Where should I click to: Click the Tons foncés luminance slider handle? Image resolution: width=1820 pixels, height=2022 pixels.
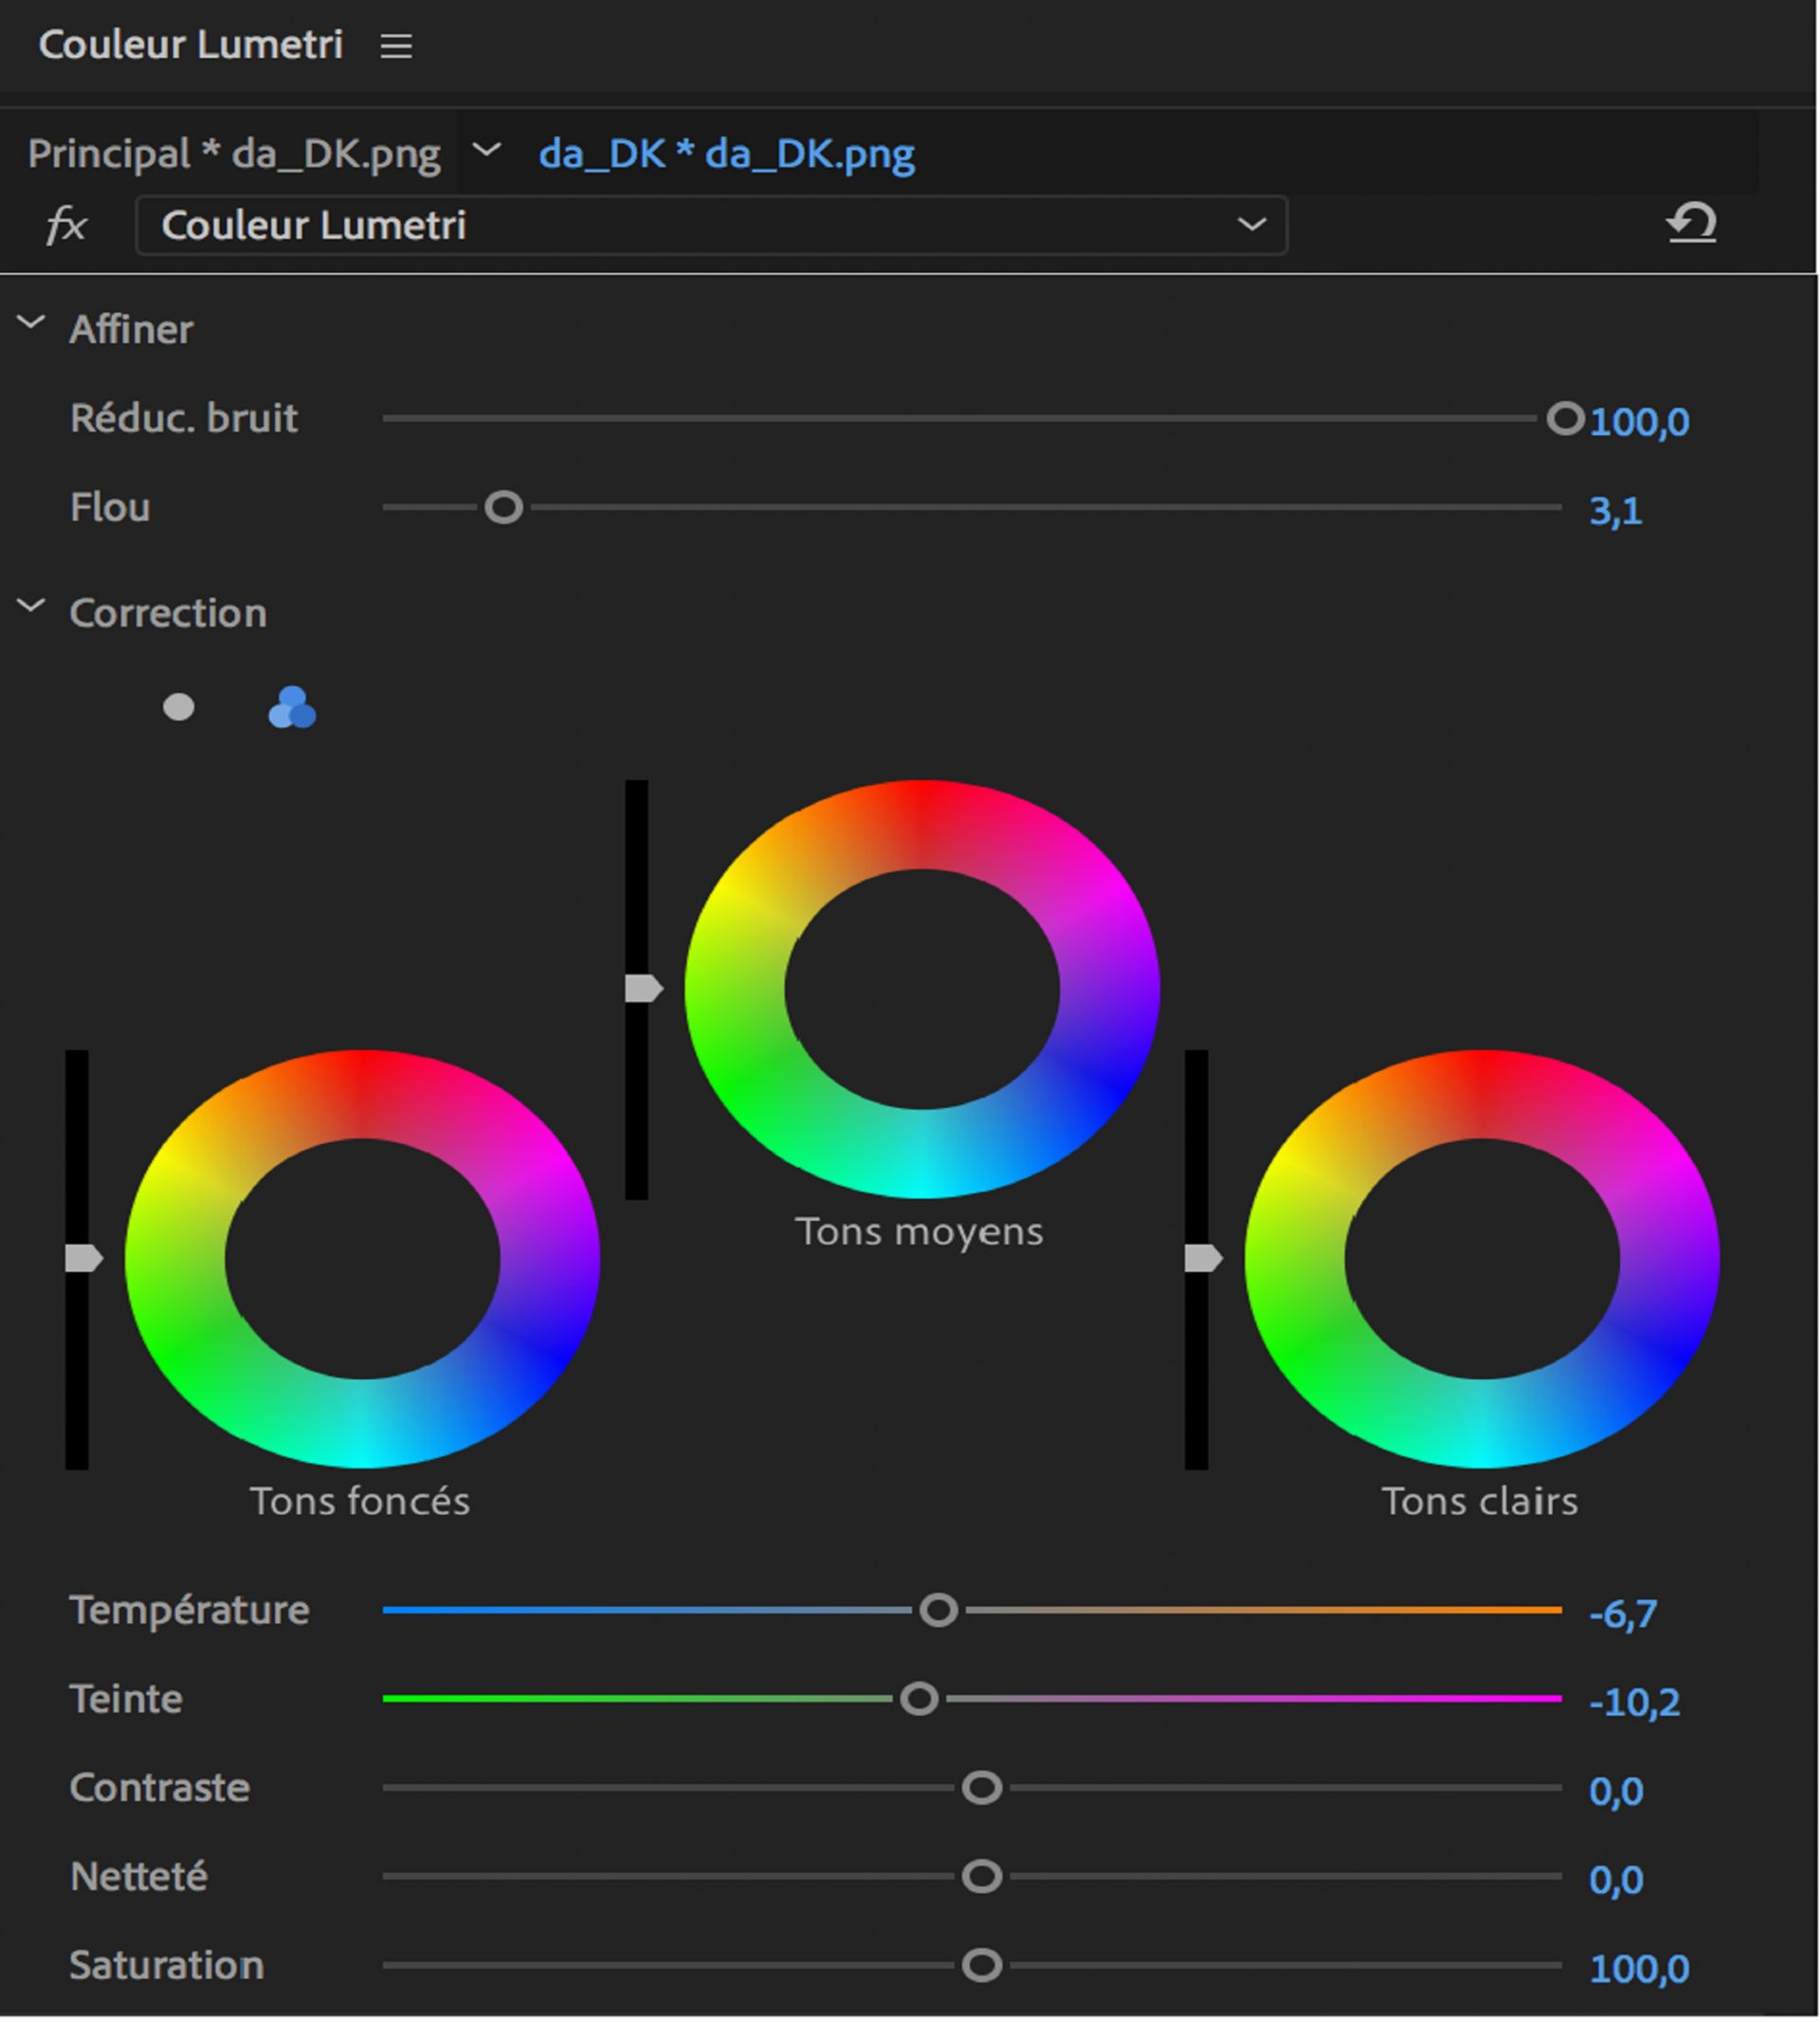83,1258
